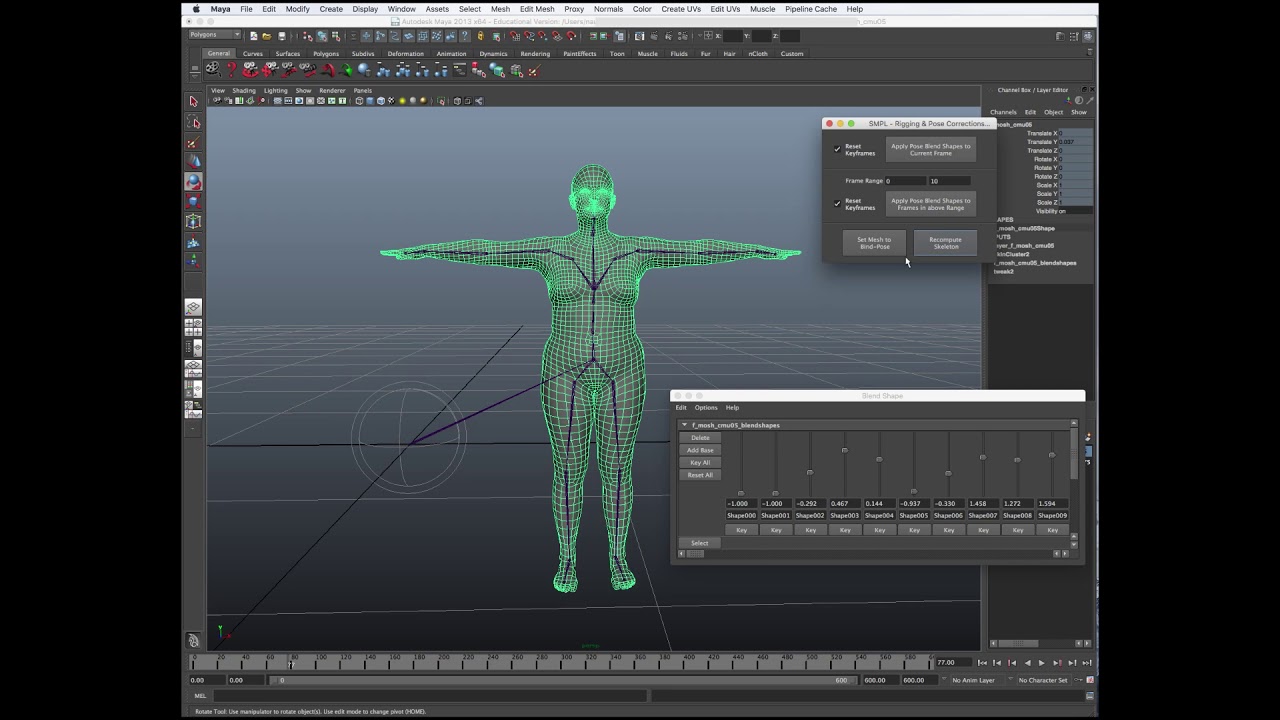This screenshot has height=720, width=1280.
Task: Click the Shape002 weight field showing -0.292
Action: (x=810, y=503)
